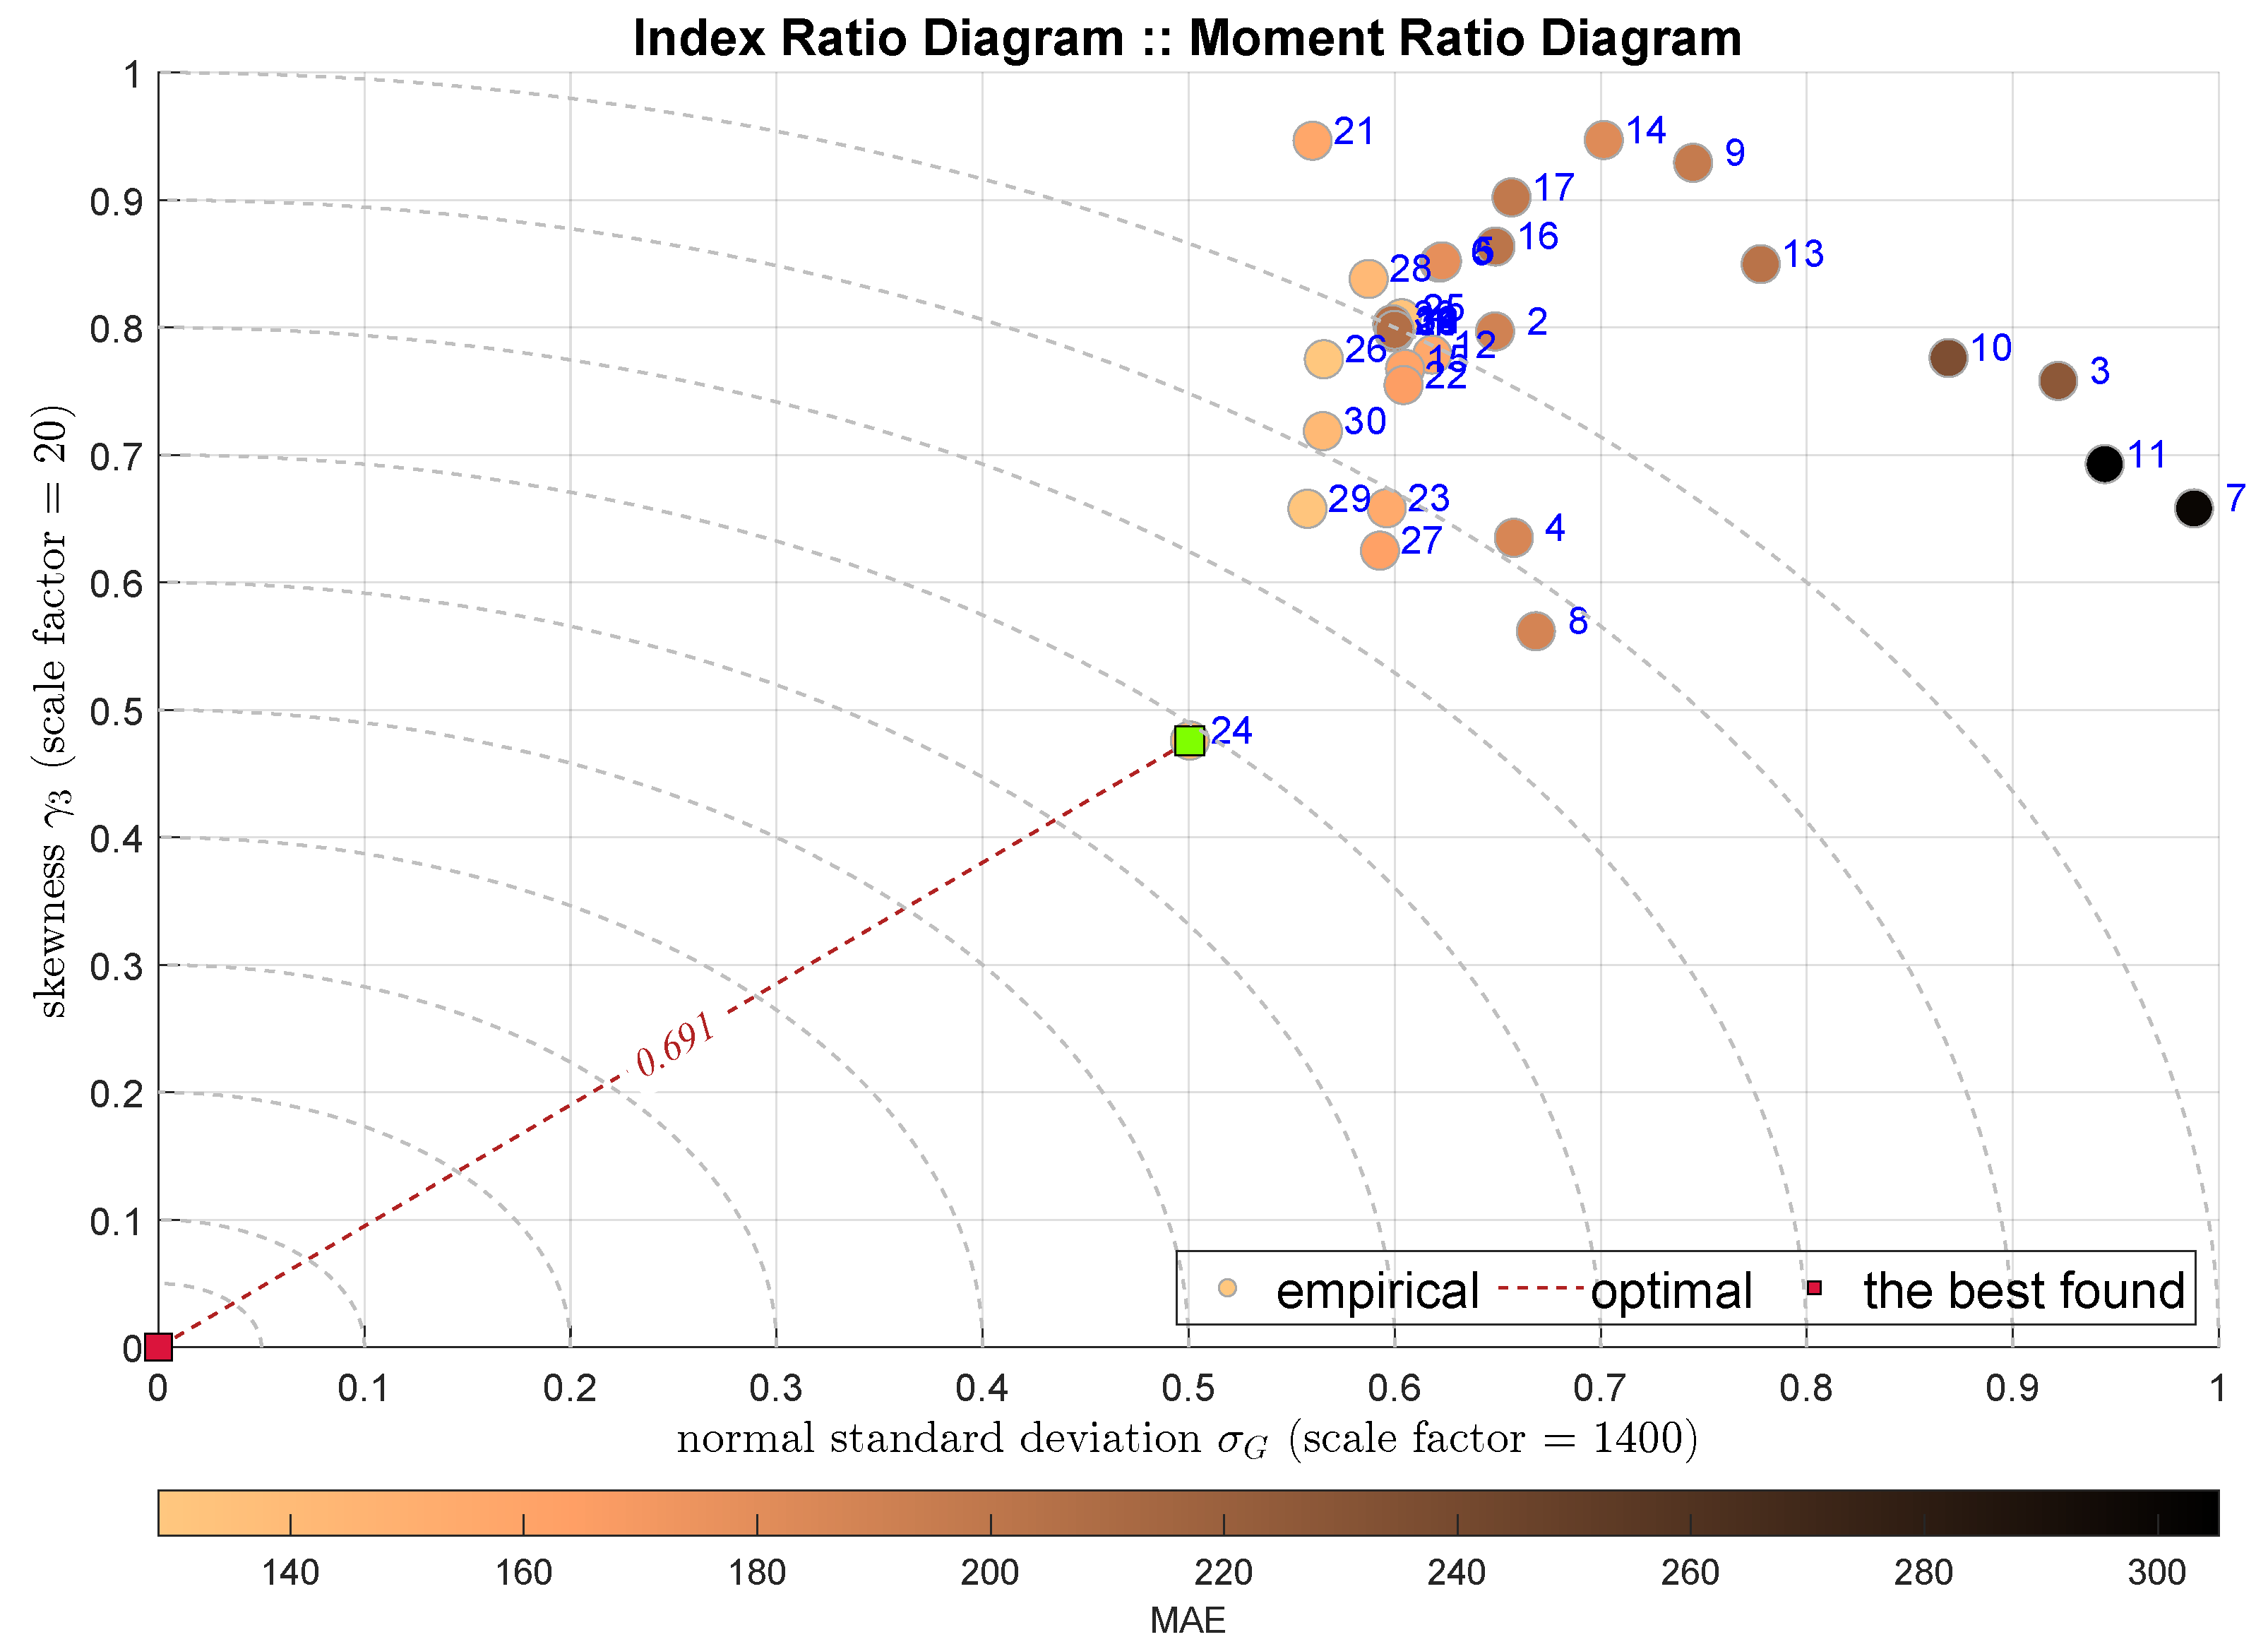This screenshot has width=2268, height=1649.
Task: Click the light orange point labeled 29
Action: click(1307, 508)
